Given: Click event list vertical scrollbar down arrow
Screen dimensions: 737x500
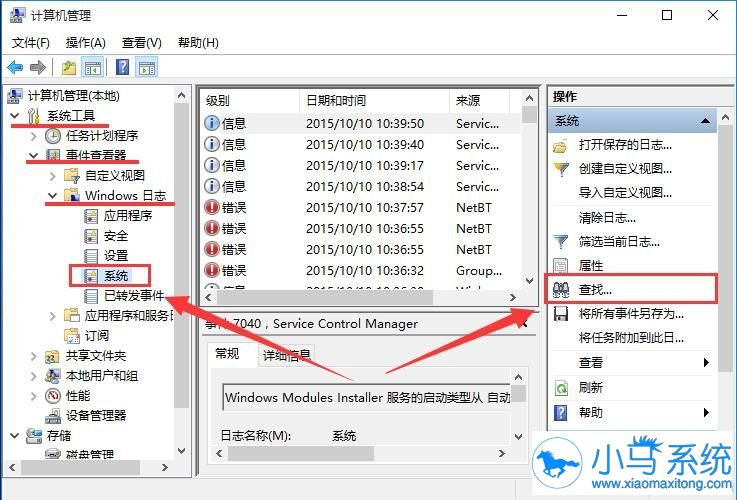Looking at the screenshot, I should [529, 281].
